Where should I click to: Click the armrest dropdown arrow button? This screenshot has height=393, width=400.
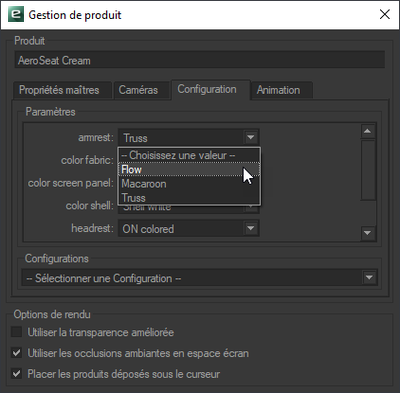251,137
